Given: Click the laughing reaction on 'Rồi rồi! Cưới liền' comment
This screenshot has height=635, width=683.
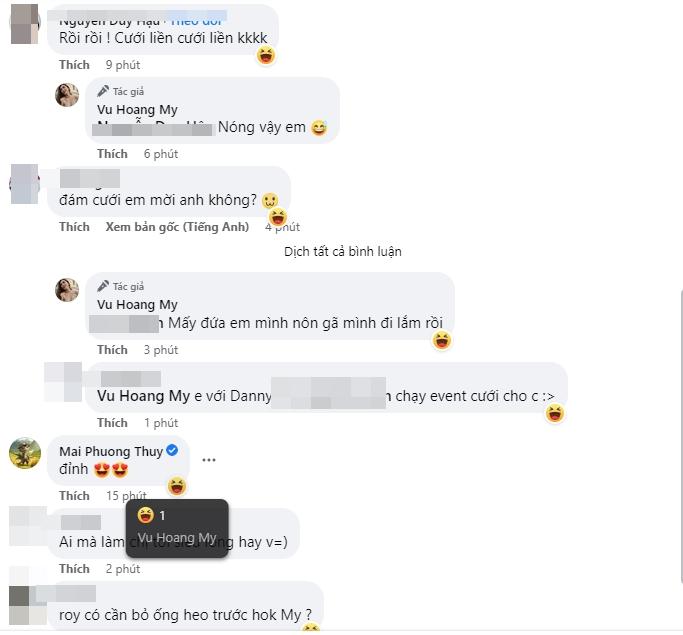Looking at the screenshot, I should tap(266, 55).
